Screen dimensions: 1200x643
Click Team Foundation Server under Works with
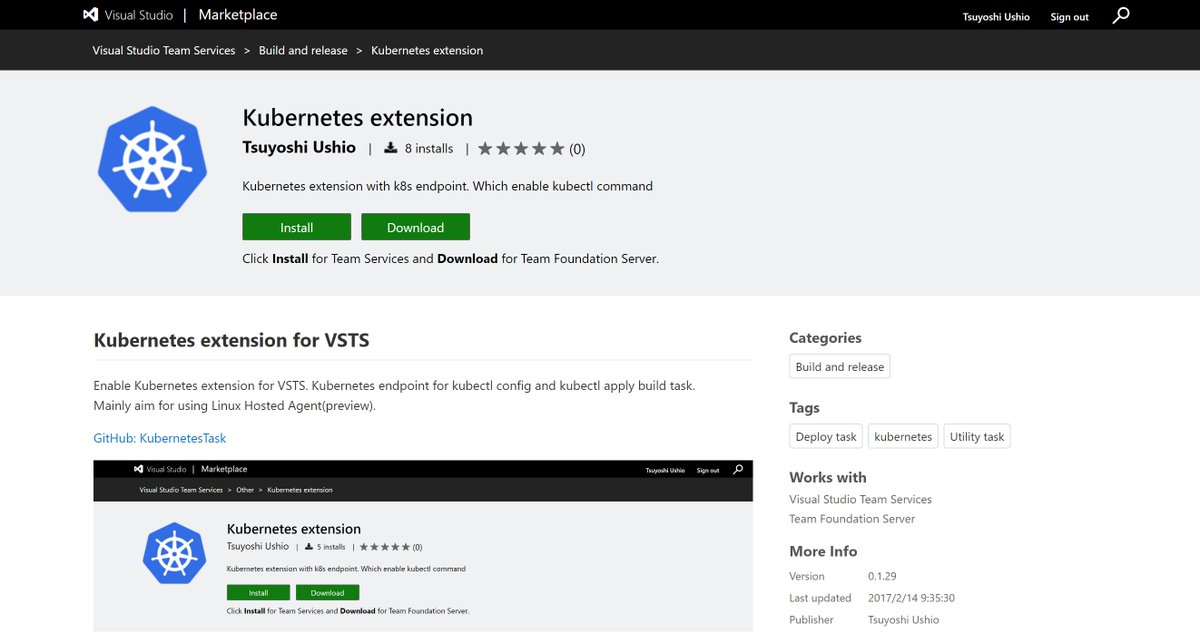(x=852, y=519)
